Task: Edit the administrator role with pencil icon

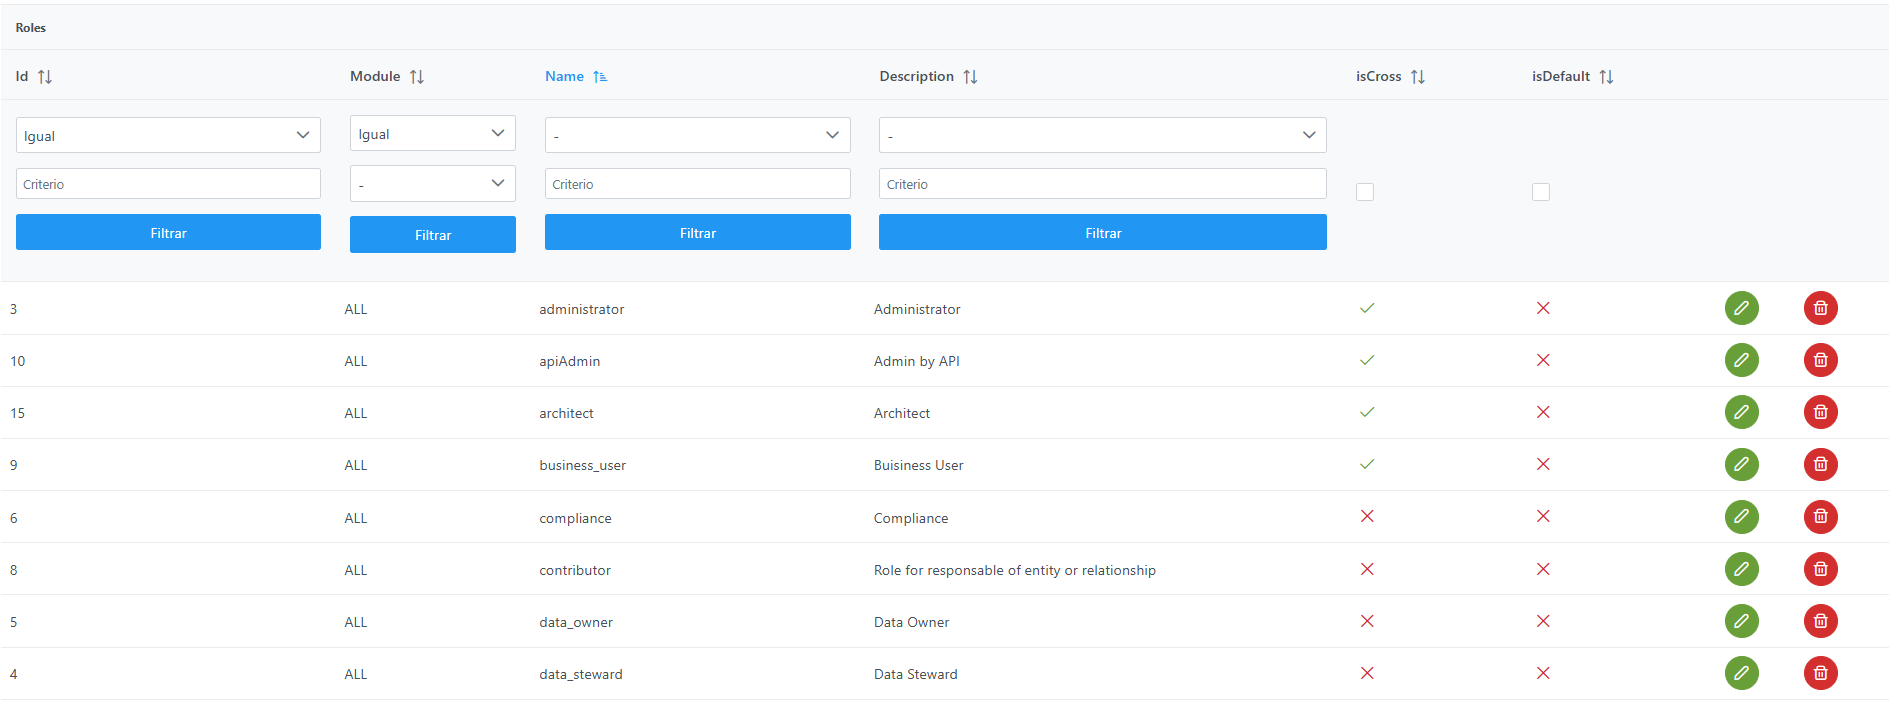Action: tap(1741, 308)
